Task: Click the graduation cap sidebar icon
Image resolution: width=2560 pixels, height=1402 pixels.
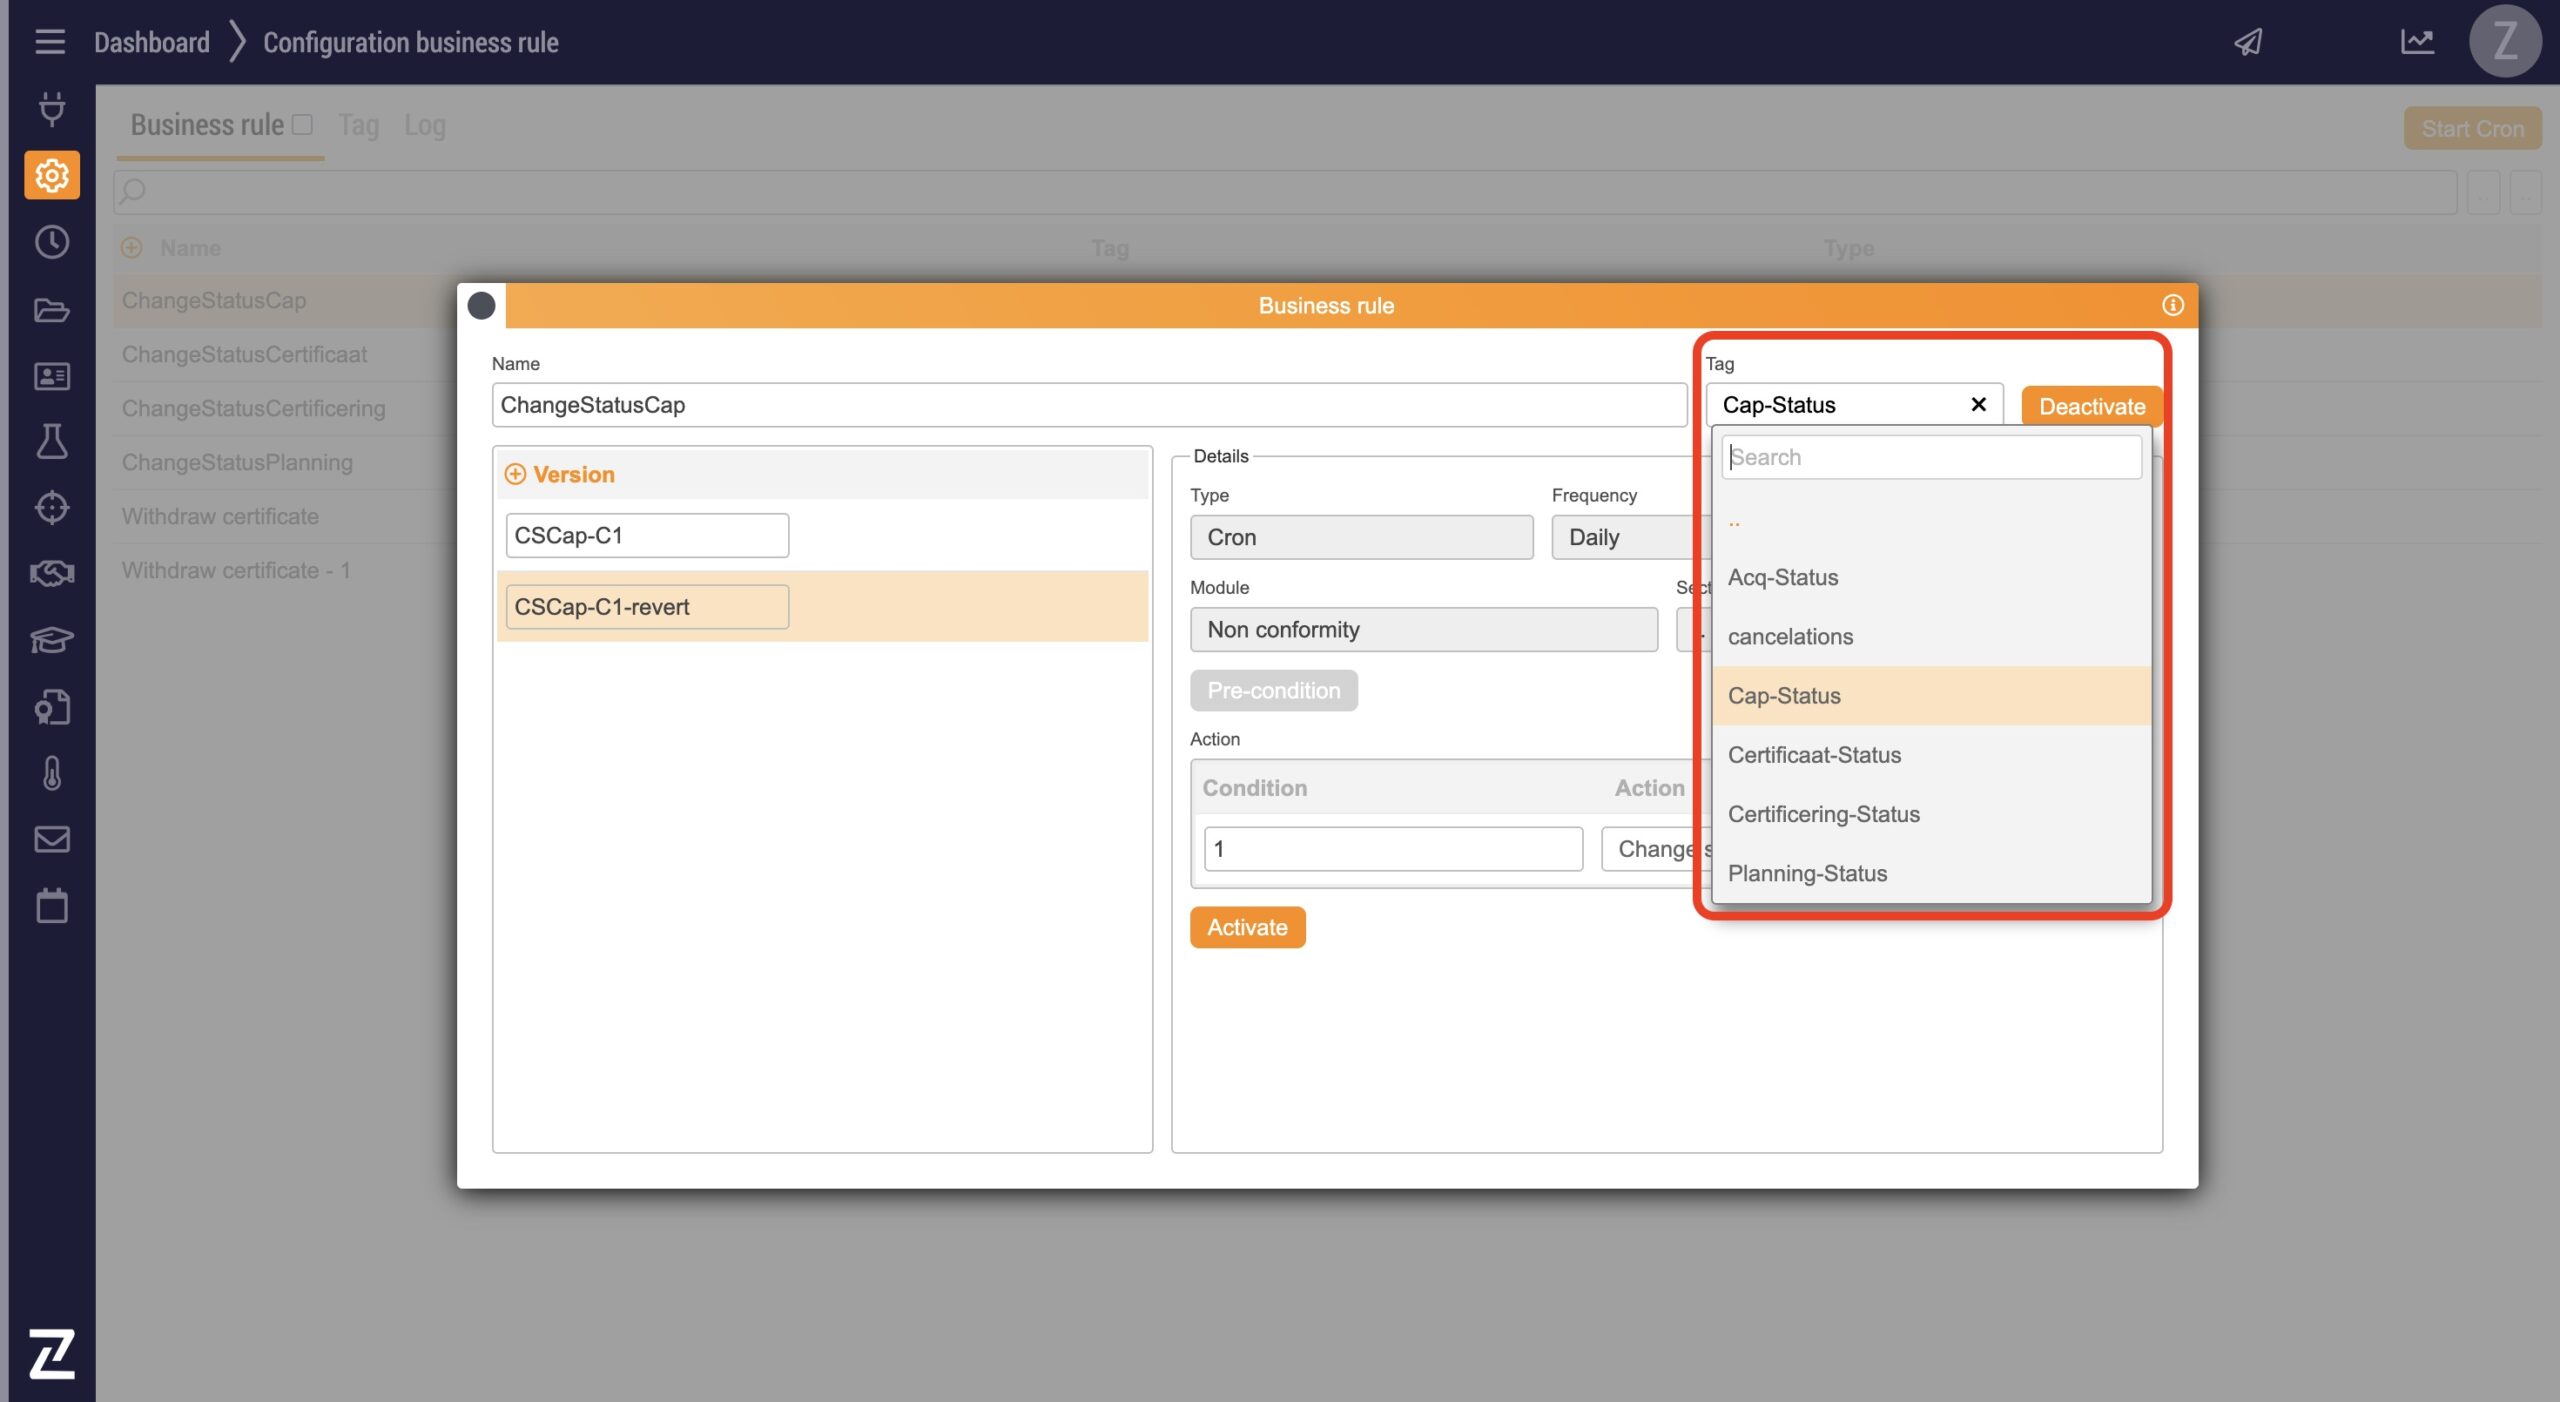Action: click(x=52, y=639)
